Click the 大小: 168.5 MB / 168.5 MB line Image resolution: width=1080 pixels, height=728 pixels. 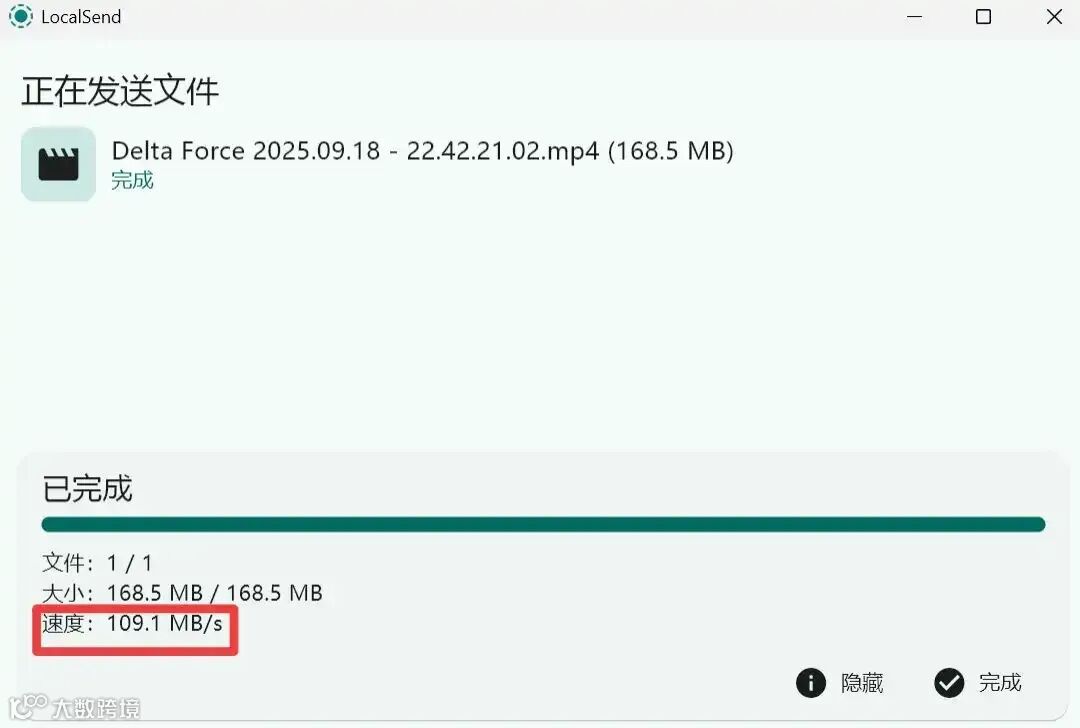pos(183,593)
